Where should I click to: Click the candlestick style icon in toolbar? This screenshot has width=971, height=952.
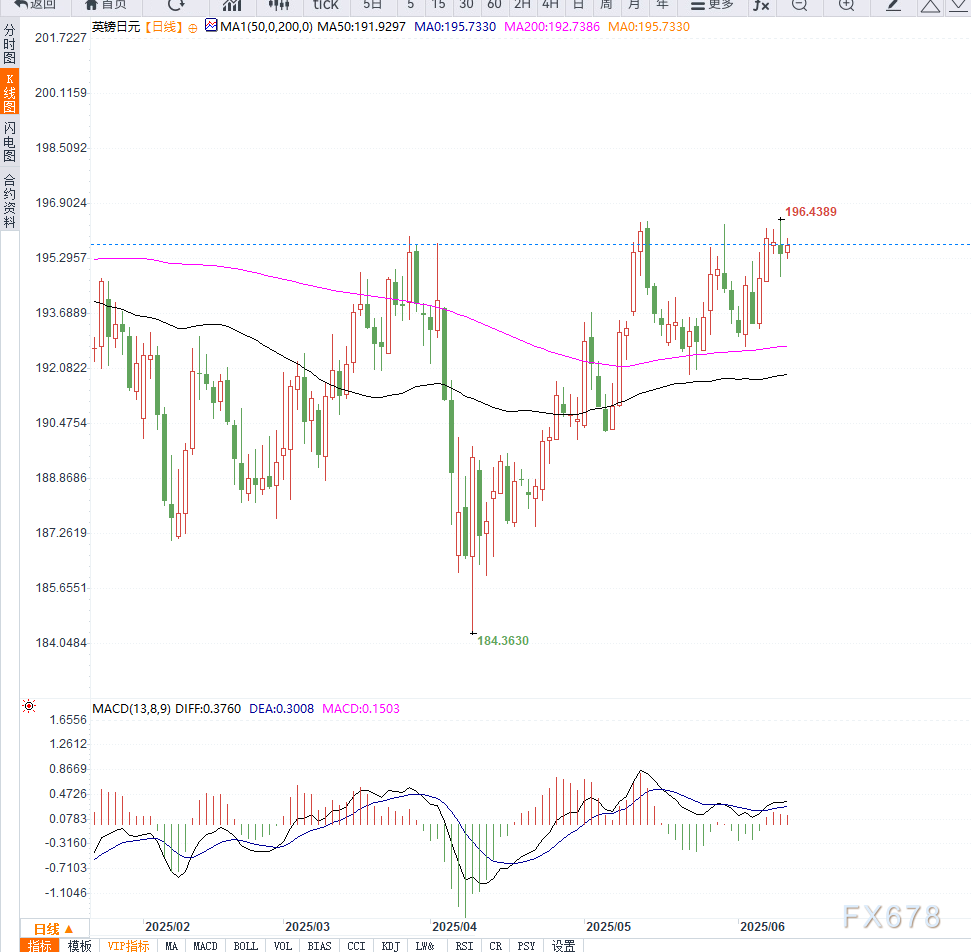tap(278, 5)
